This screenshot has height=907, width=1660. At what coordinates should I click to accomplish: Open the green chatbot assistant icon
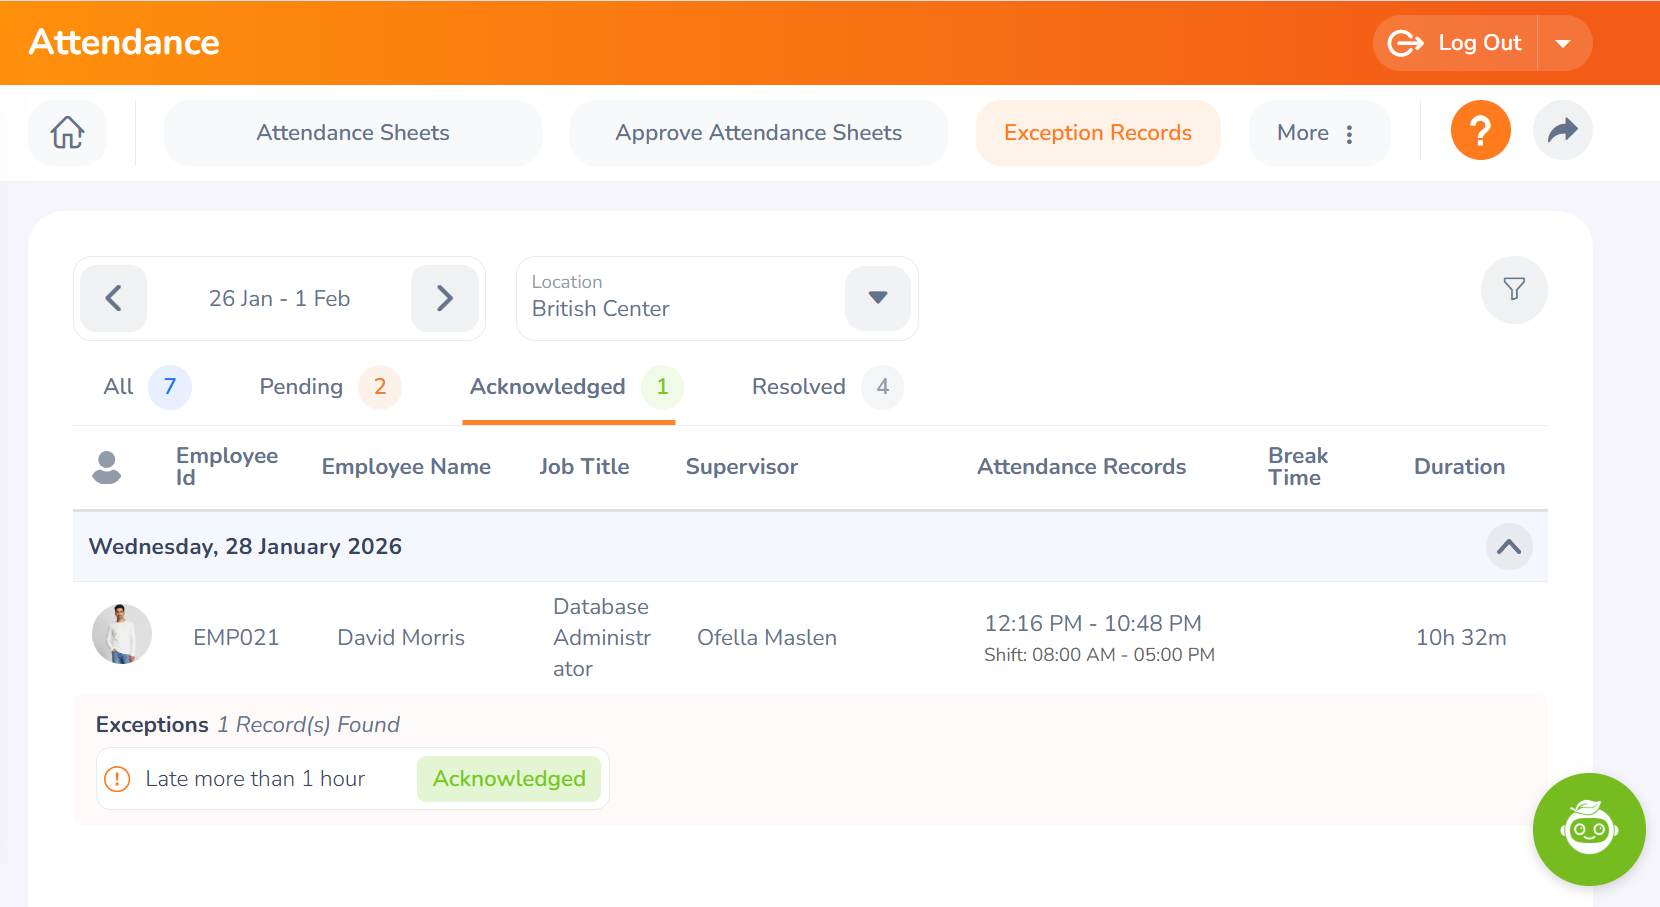tap(1588, 829)
